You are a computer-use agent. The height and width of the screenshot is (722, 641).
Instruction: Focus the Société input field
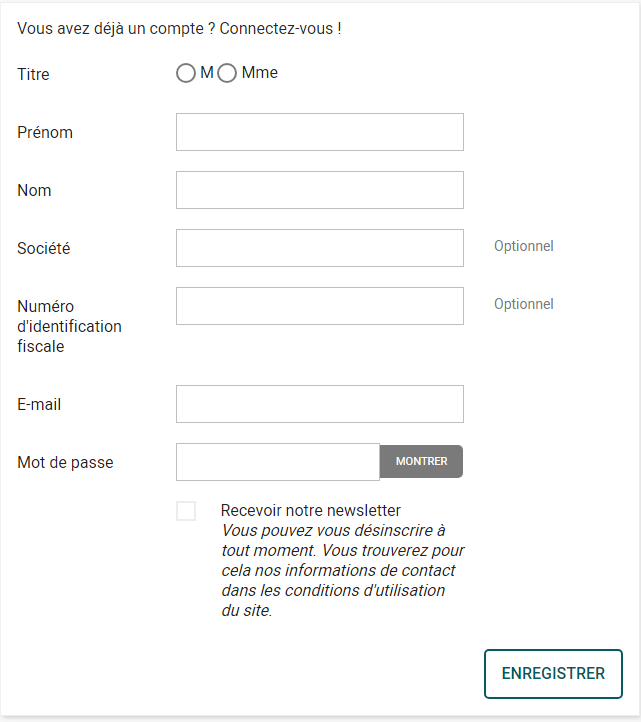(319, 248)
